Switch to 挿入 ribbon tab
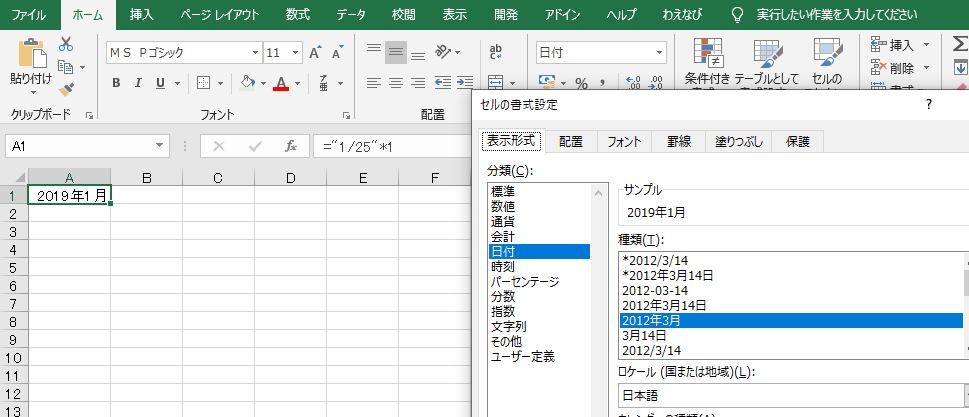Screen dimensions: 969x417 (x=142, y=15)
